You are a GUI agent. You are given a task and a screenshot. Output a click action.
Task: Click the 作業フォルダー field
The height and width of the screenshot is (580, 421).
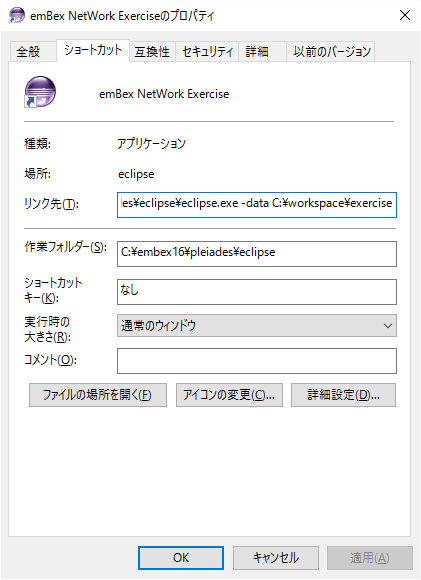257,254
